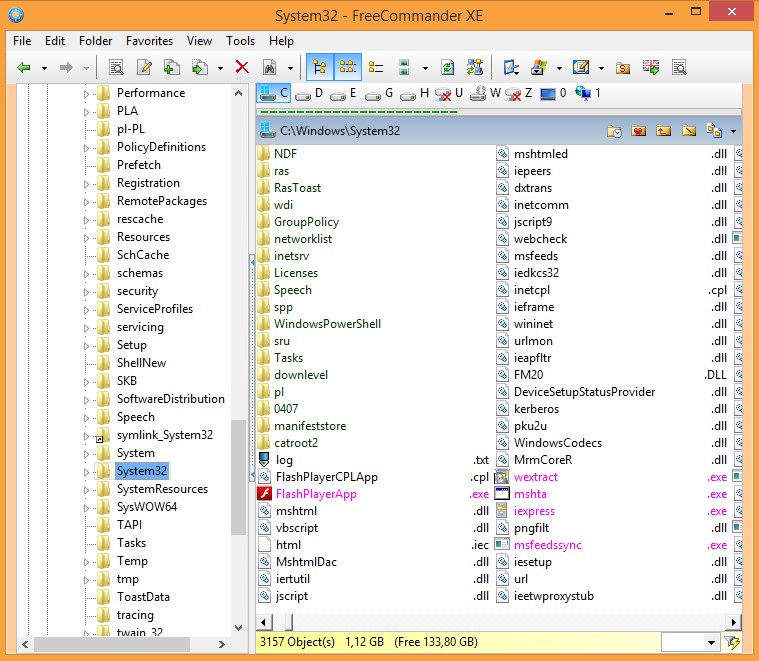Open the Favorites menu
The height and width of the screenshot is (661, 759).
pyautogui.click(x=149, y=41)
